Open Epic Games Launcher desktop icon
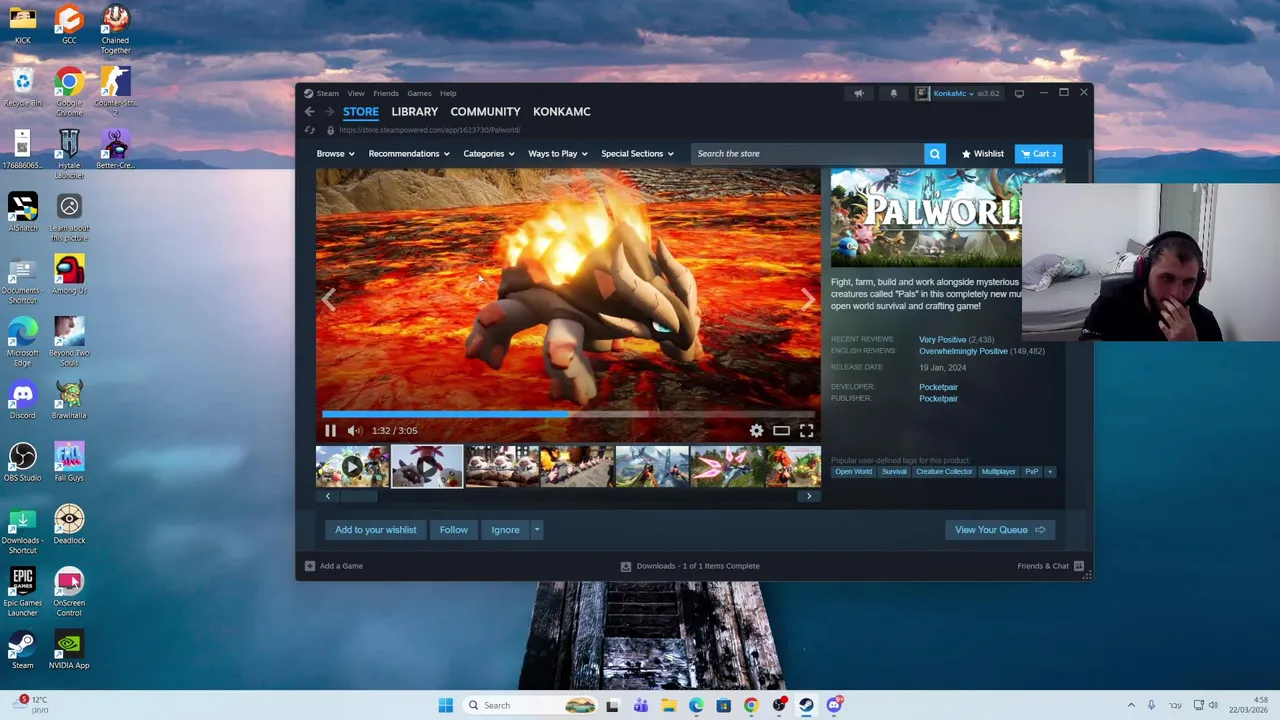1280x720 pixels. 22,592
